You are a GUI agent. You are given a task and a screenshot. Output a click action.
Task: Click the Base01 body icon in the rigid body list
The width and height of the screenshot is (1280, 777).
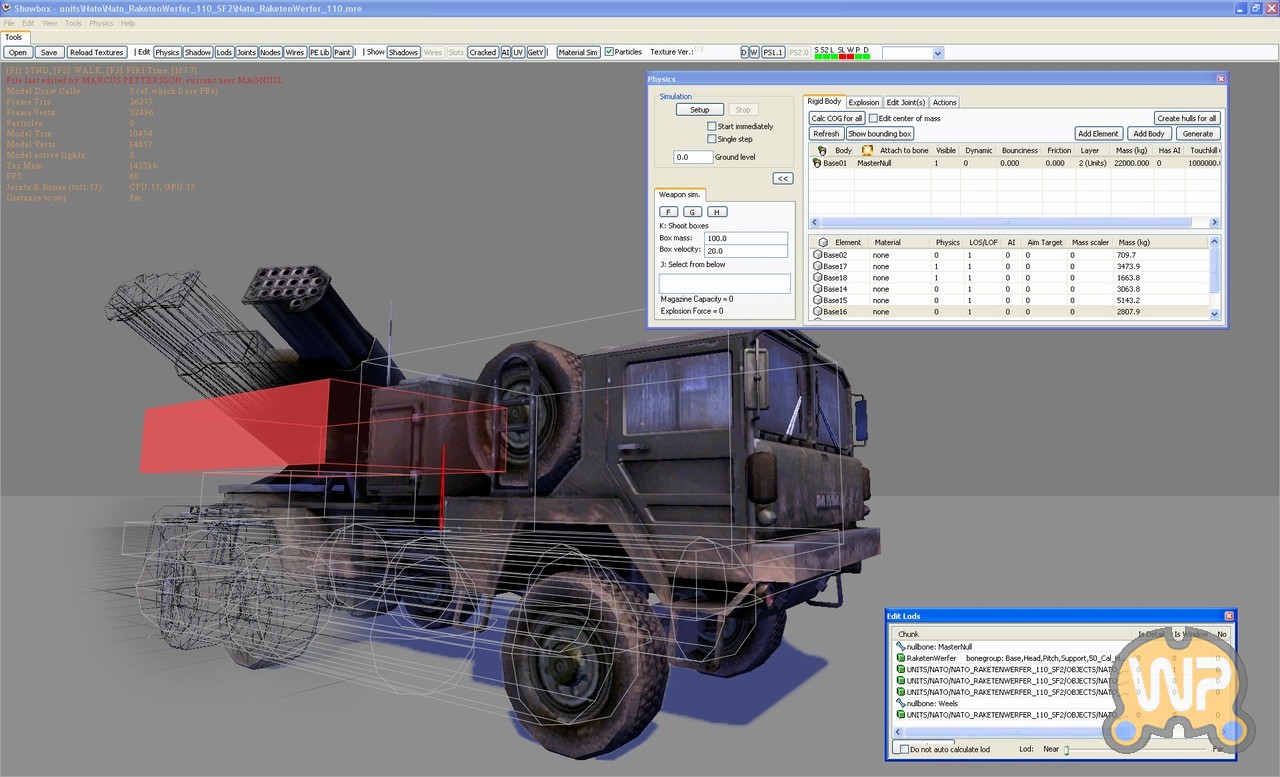click(x=817, y=163)
